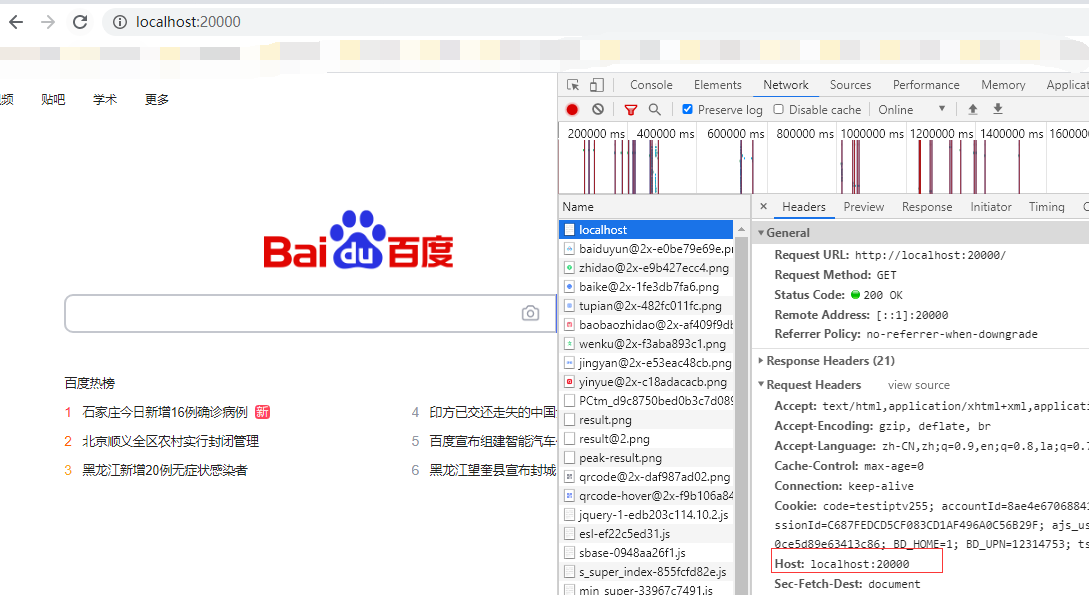Go back with the browser back arrow

click(16, 22)
